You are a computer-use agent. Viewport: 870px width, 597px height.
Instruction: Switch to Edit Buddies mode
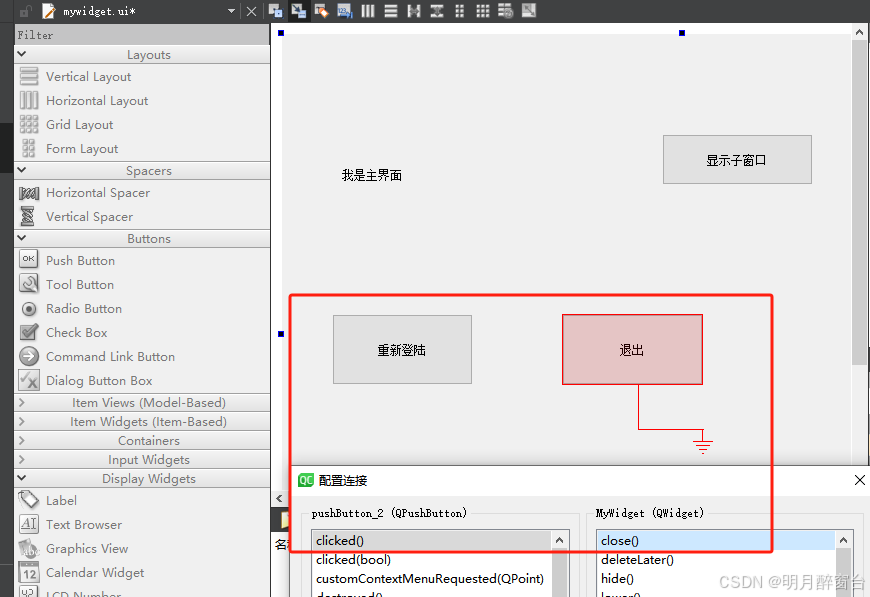coord(321,11)
